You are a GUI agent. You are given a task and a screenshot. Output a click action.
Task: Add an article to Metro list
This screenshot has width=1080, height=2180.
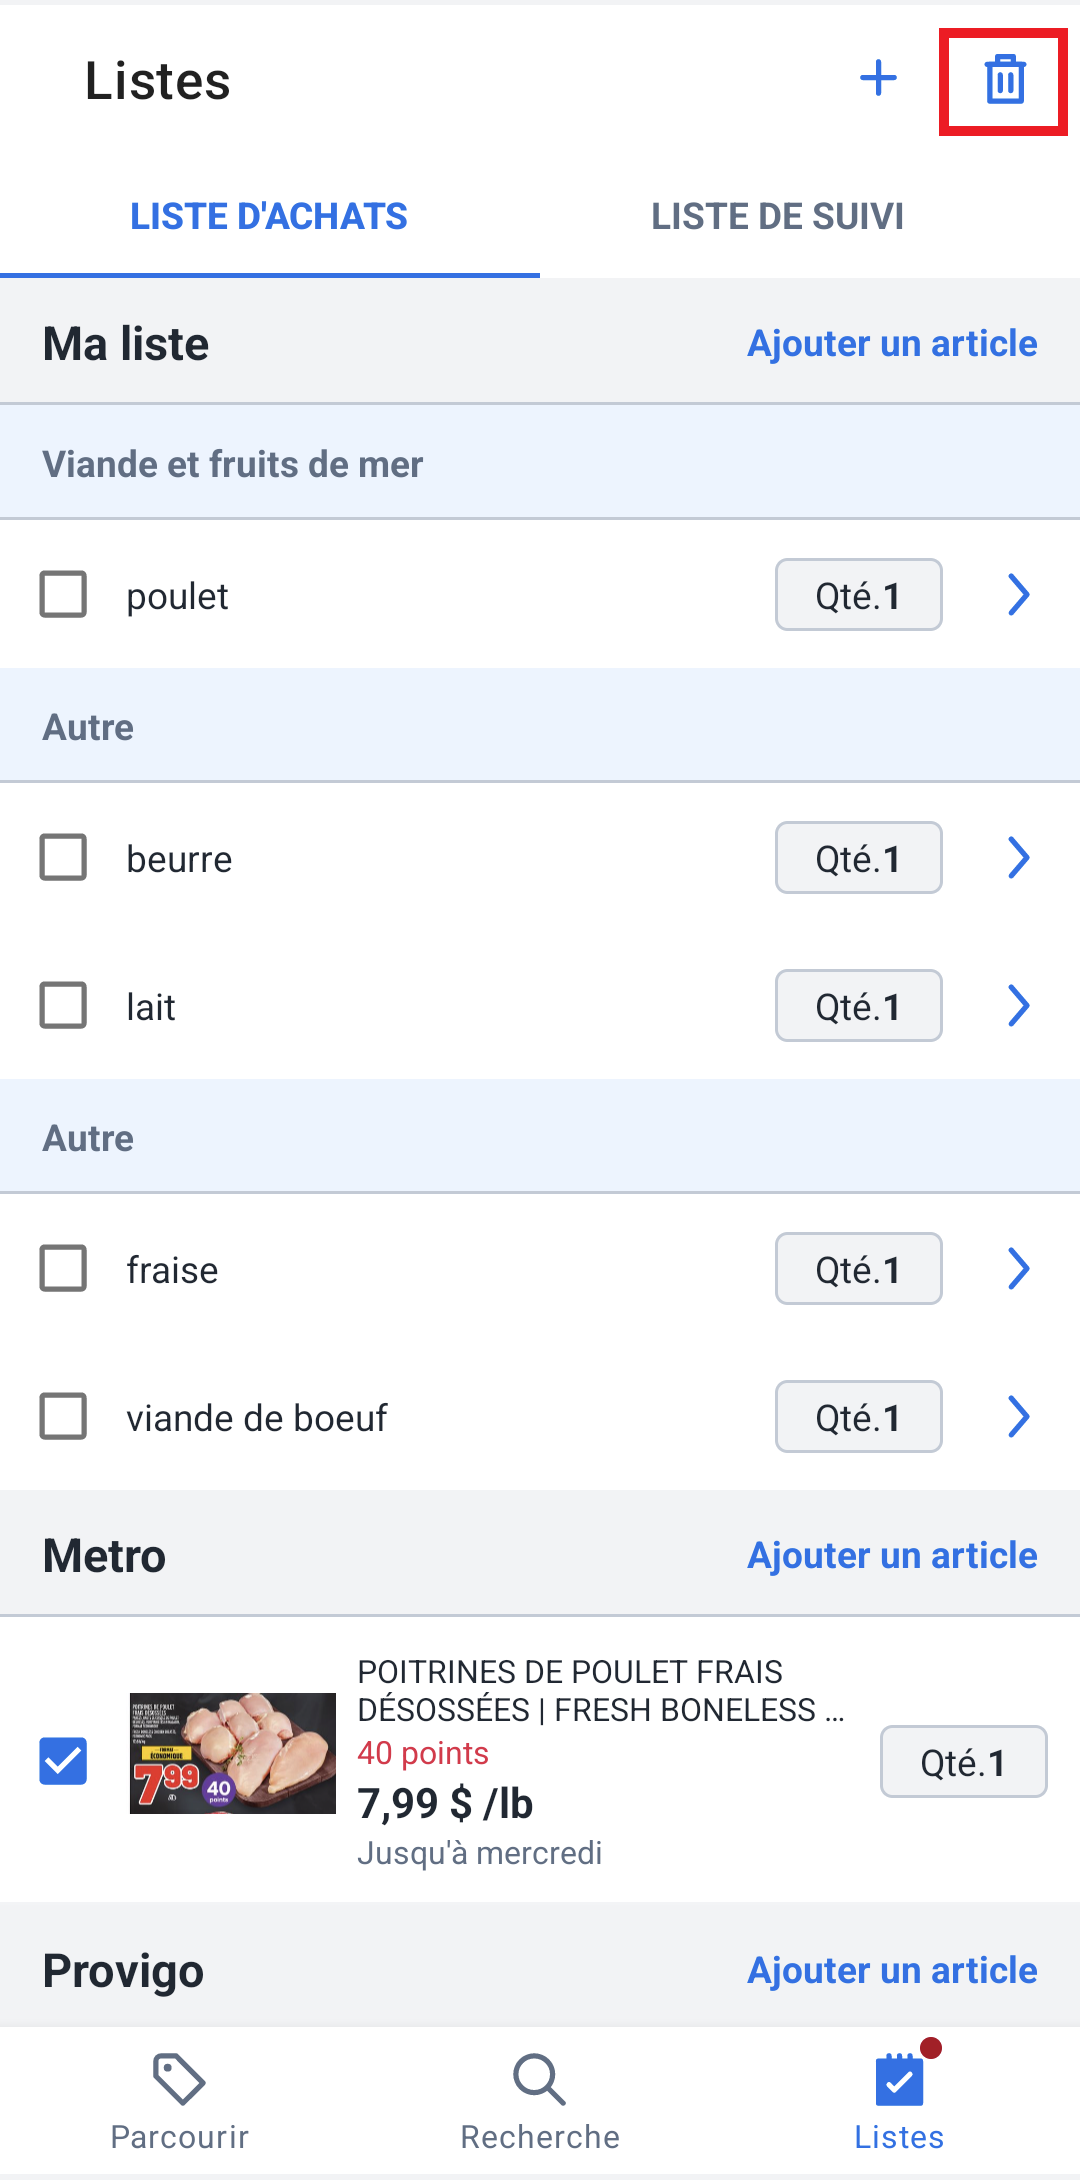(892, 1555)
